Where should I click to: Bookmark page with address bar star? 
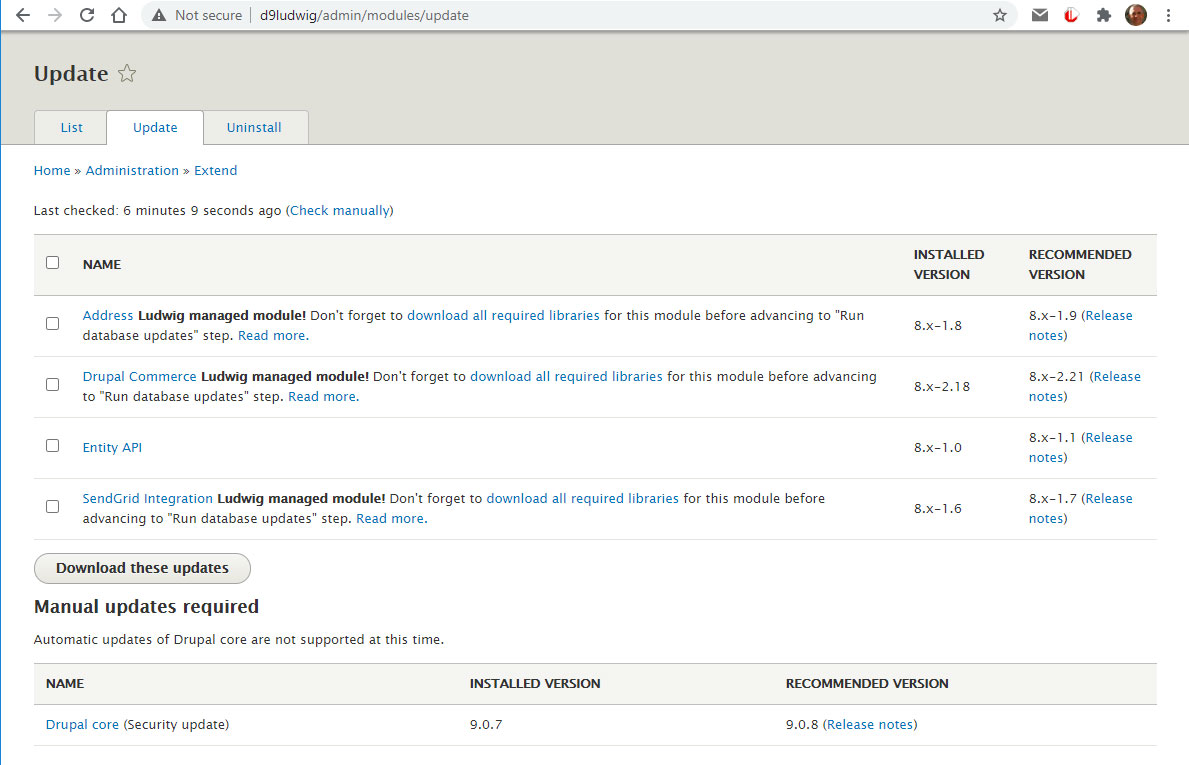coord(1000,15)
